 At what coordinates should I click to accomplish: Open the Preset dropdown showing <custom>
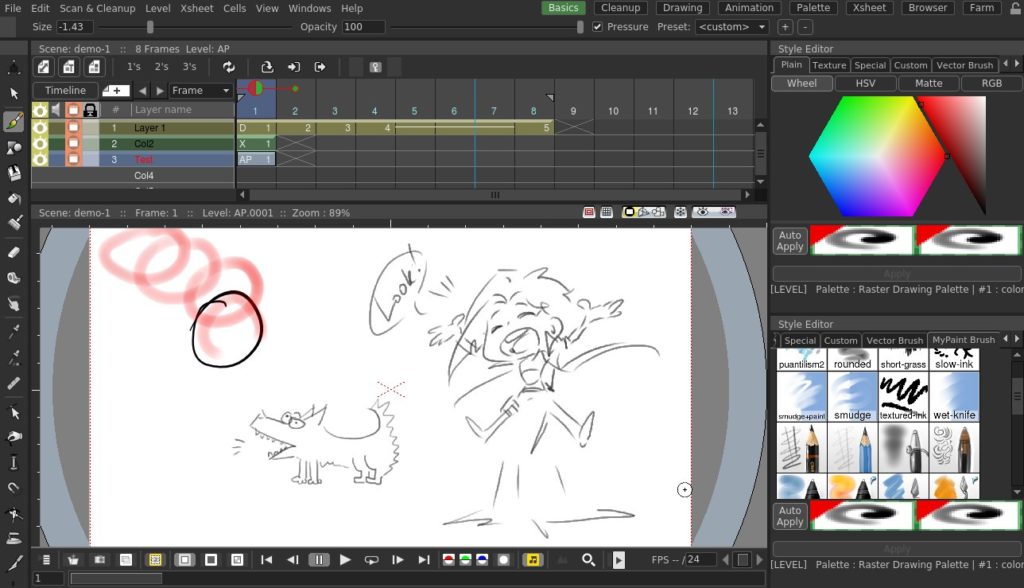(730, 27)
